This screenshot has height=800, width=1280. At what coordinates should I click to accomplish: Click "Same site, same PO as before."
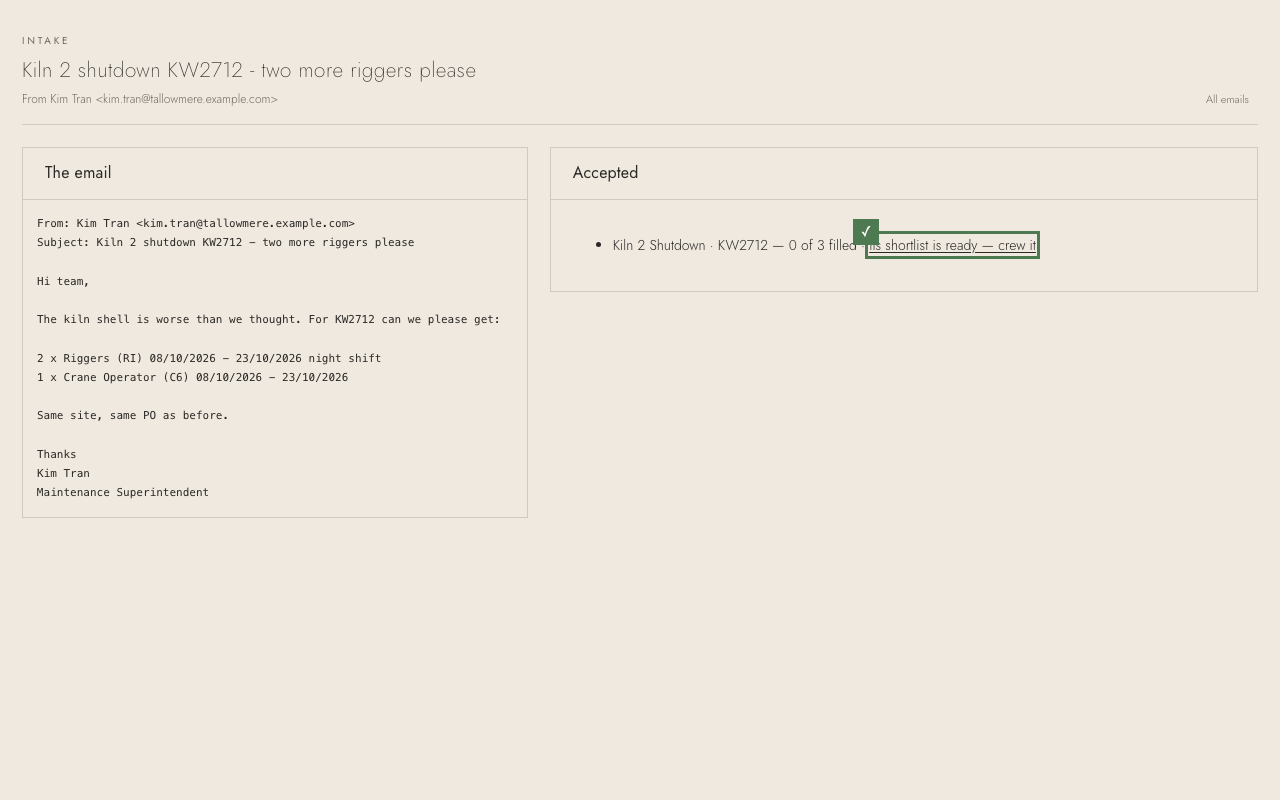(133, 415)
